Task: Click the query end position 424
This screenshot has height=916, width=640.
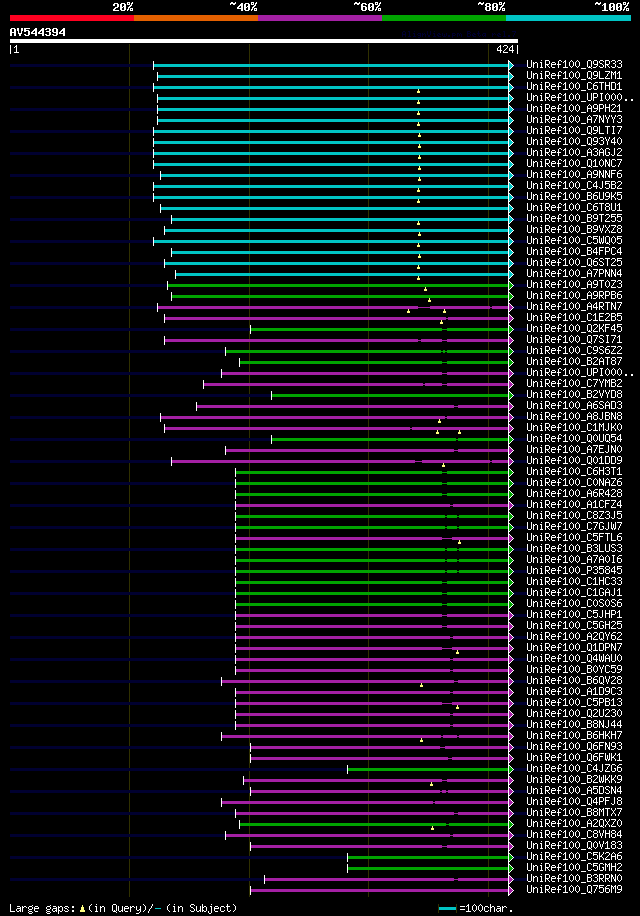Action: click(505, 50)
